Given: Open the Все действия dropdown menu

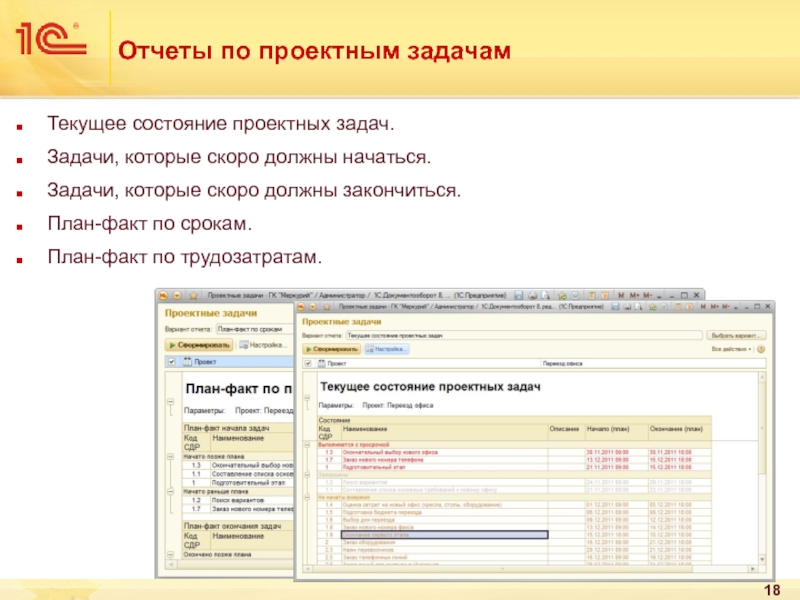Looking at the screenshot, I should (x=732, y=349).
